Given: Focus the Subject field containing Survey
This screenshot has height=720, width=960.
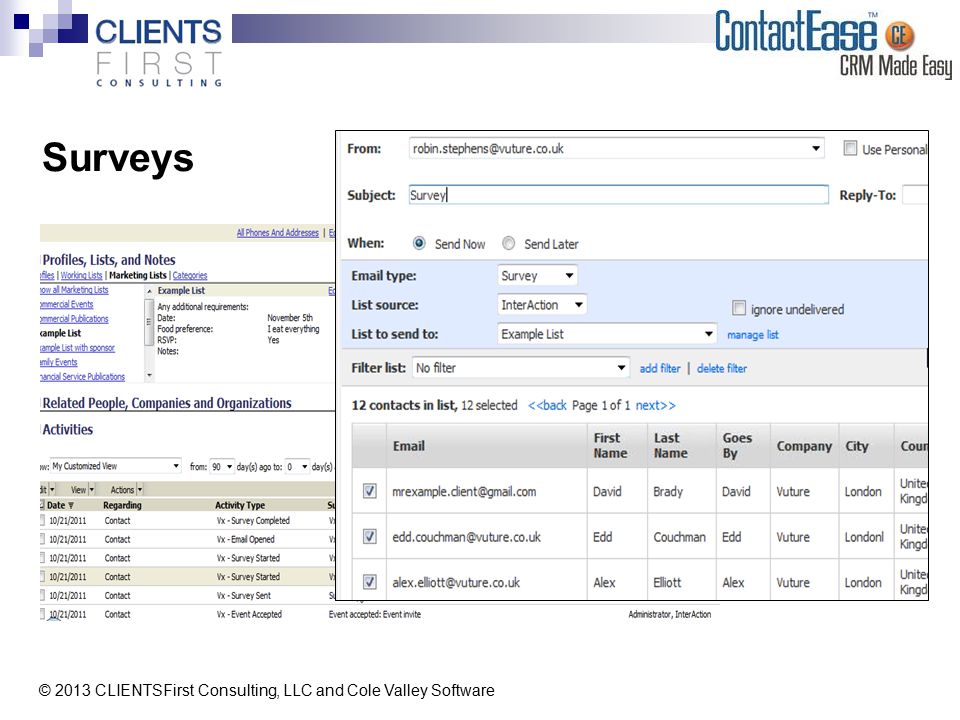Looking at the screenshot, I should pos(618,195).
